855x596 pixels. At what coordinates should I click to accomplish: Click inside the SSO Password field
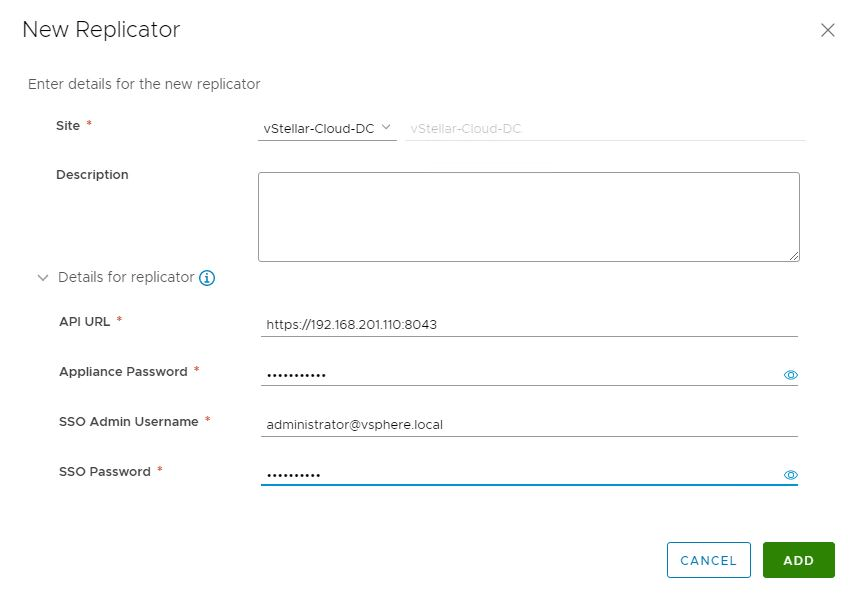pos(521,474)
